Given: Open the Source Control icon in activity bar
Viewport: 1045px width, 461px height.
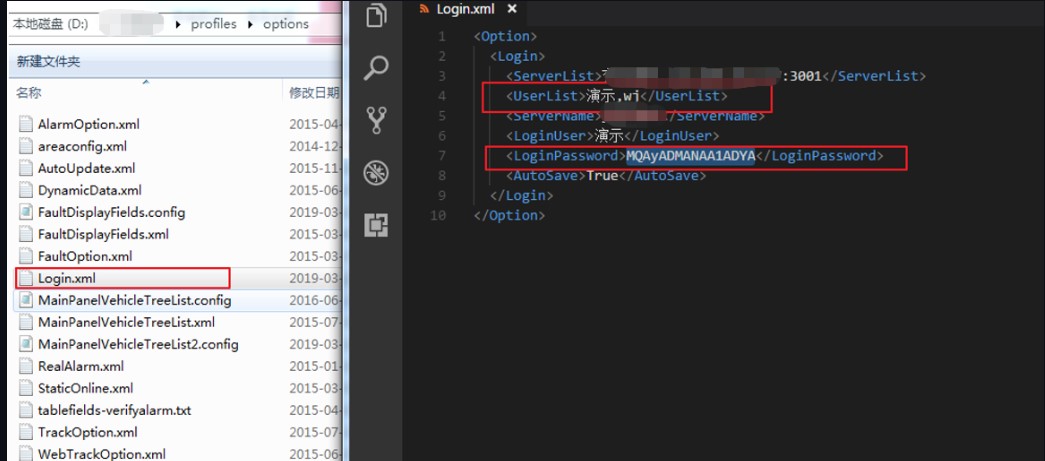Looking at the screenshot, I should tap(377, 121).
